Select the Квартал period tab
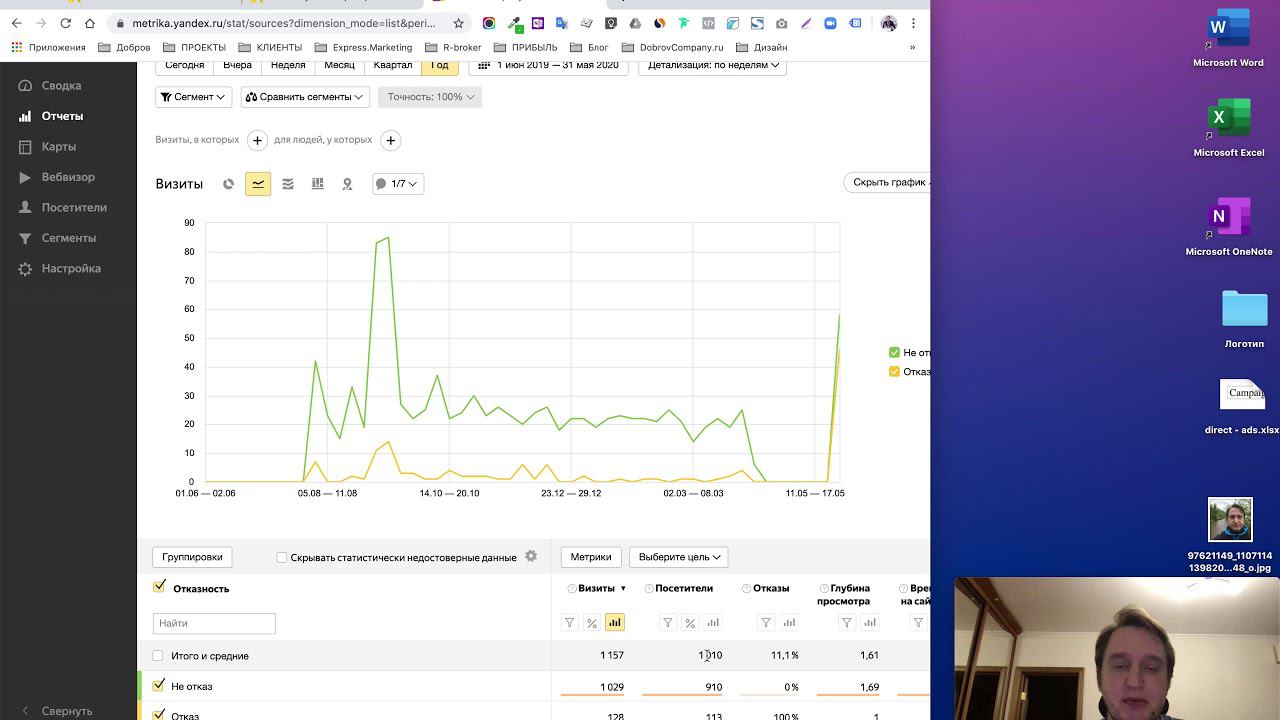 (x=393, y=66)
